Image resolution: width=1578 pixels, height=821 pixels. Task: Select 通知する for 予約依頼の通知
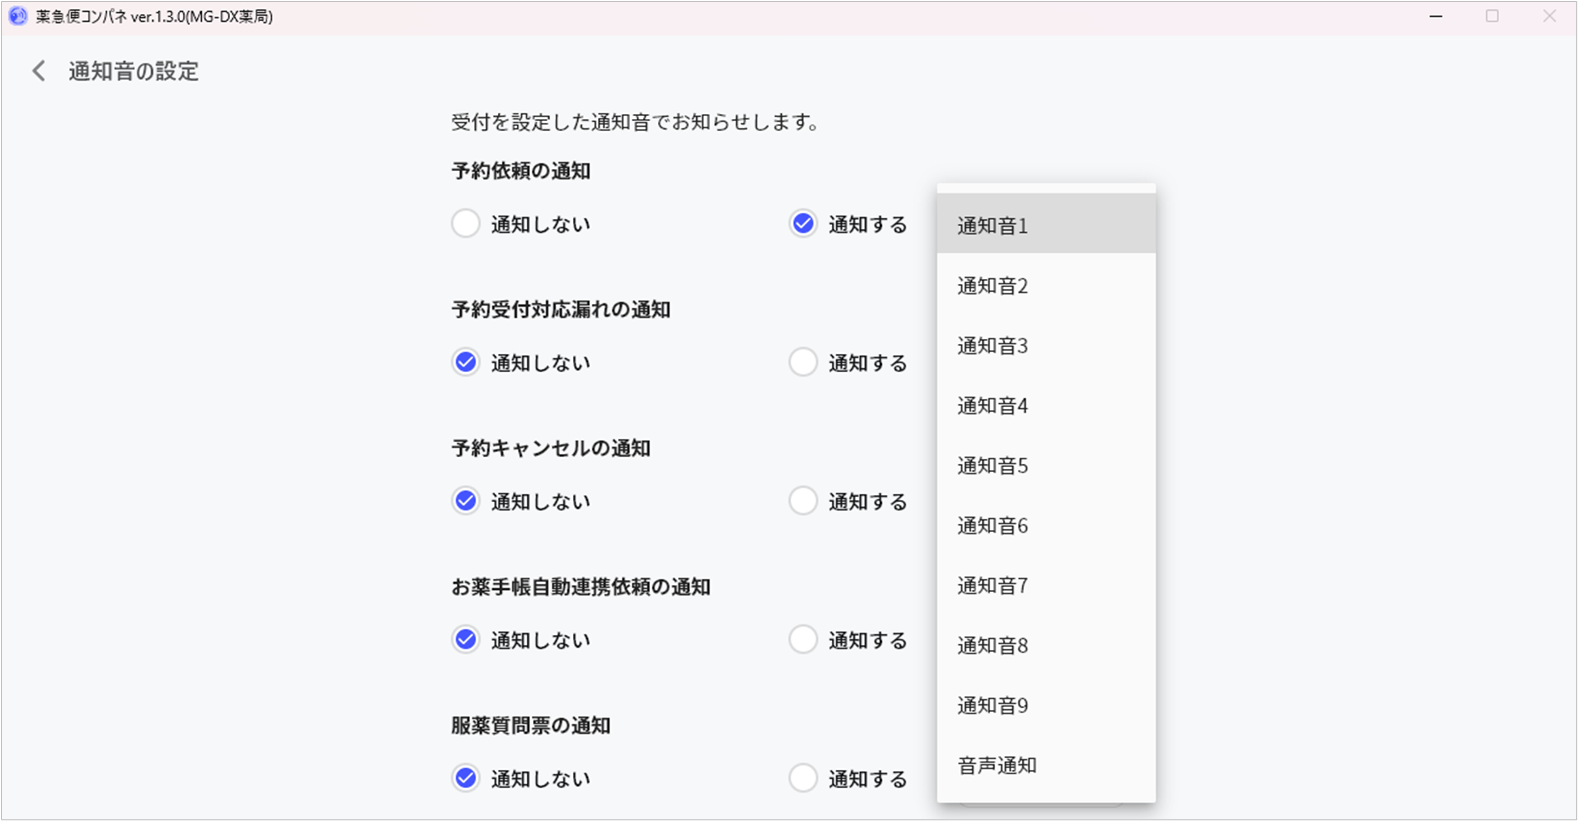coord(803,224)
